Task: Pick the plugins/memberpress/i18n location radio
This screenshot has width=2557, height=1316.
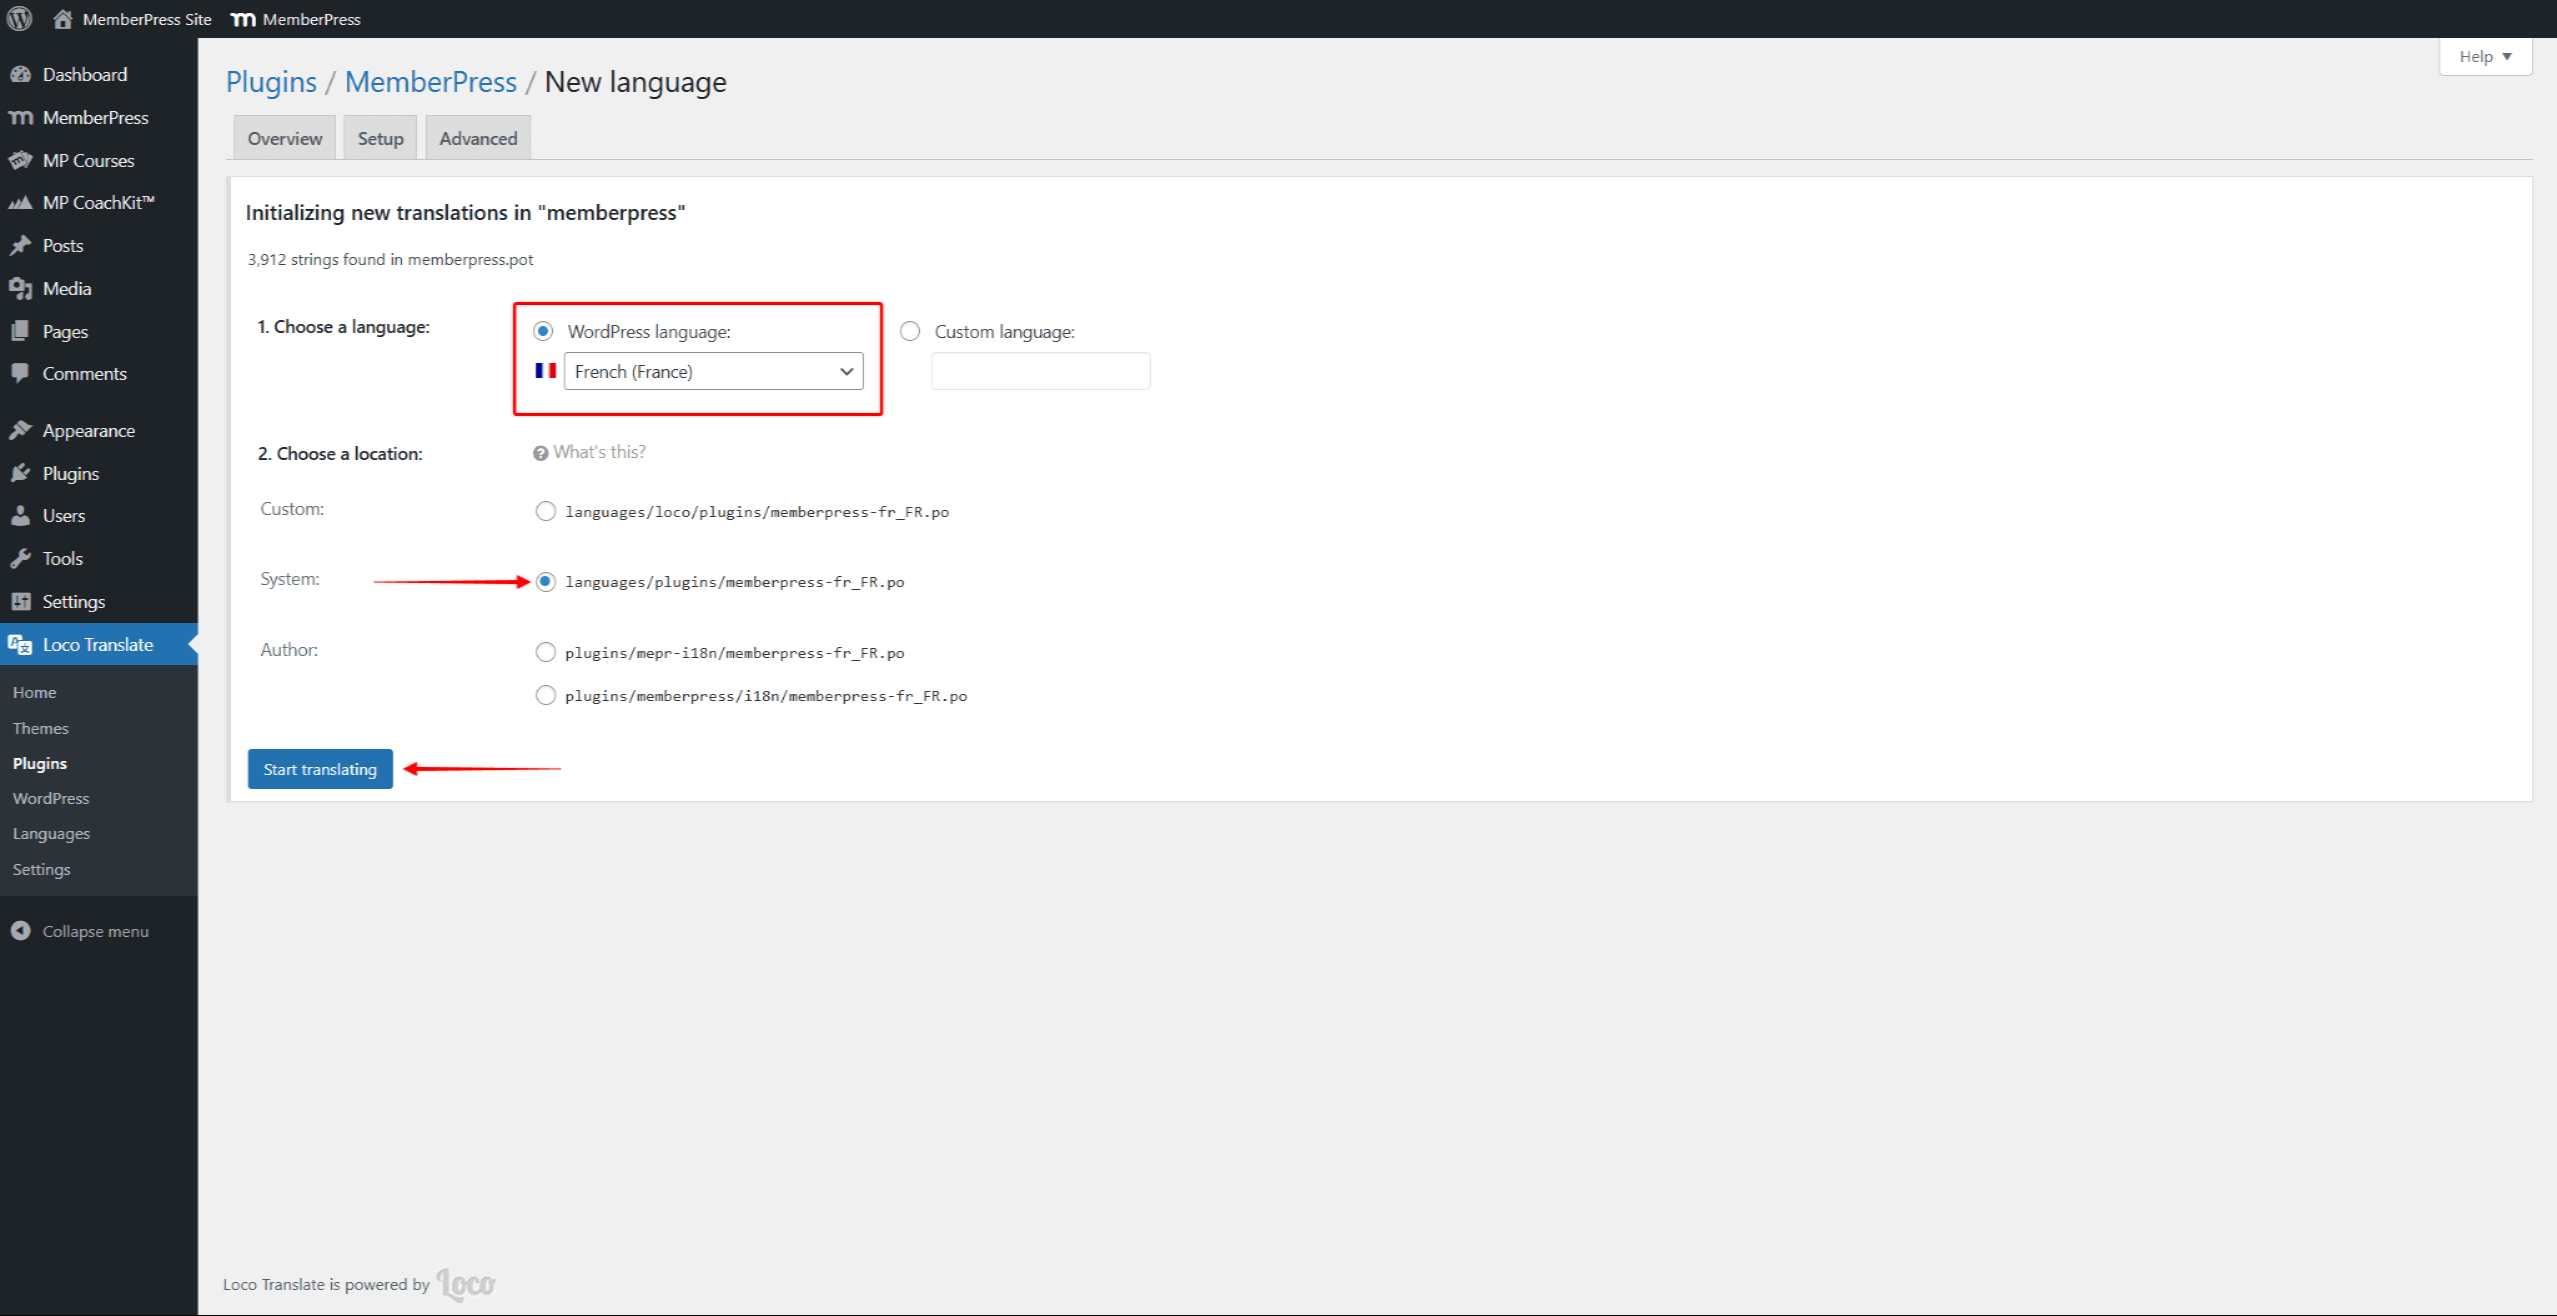Action: click(x=545, y=695)
